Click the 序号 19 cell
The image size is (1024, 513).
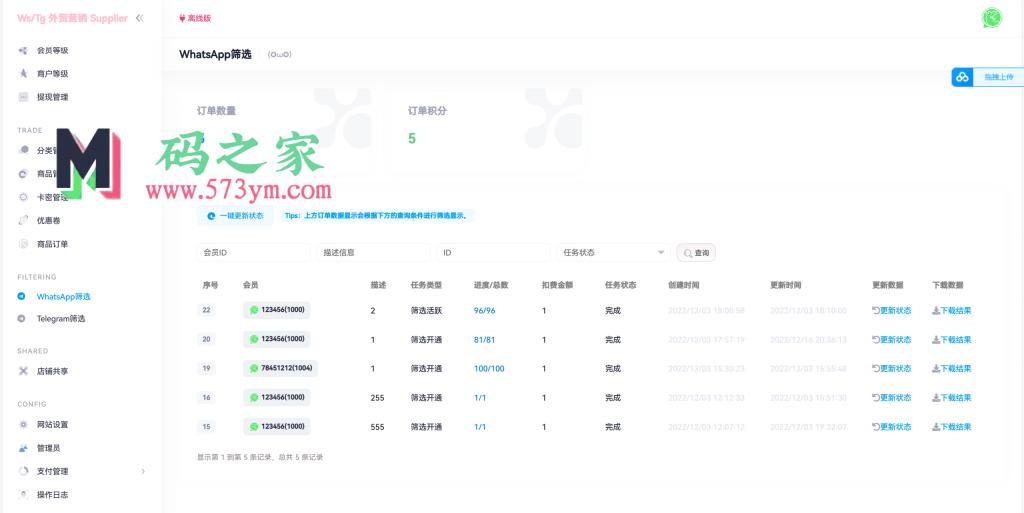click(206, 369)
